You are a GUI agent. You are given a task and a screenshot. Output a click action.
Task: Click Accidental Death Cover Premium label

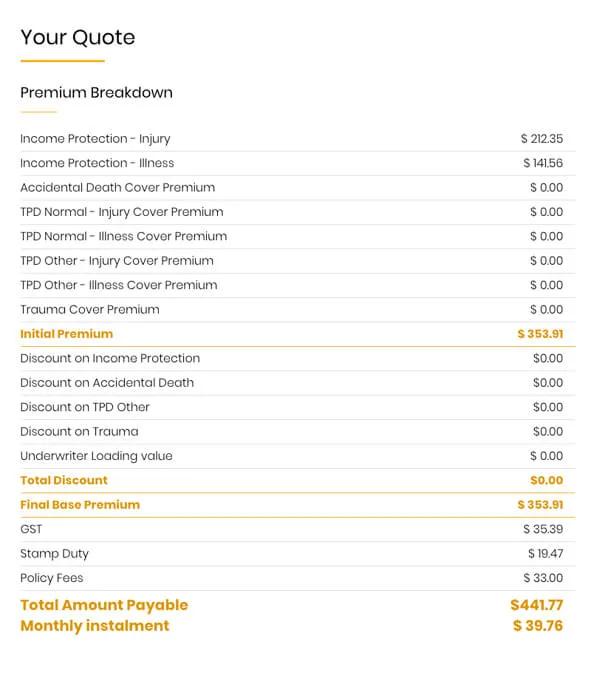pyautogui.click(x=117, y=188)
